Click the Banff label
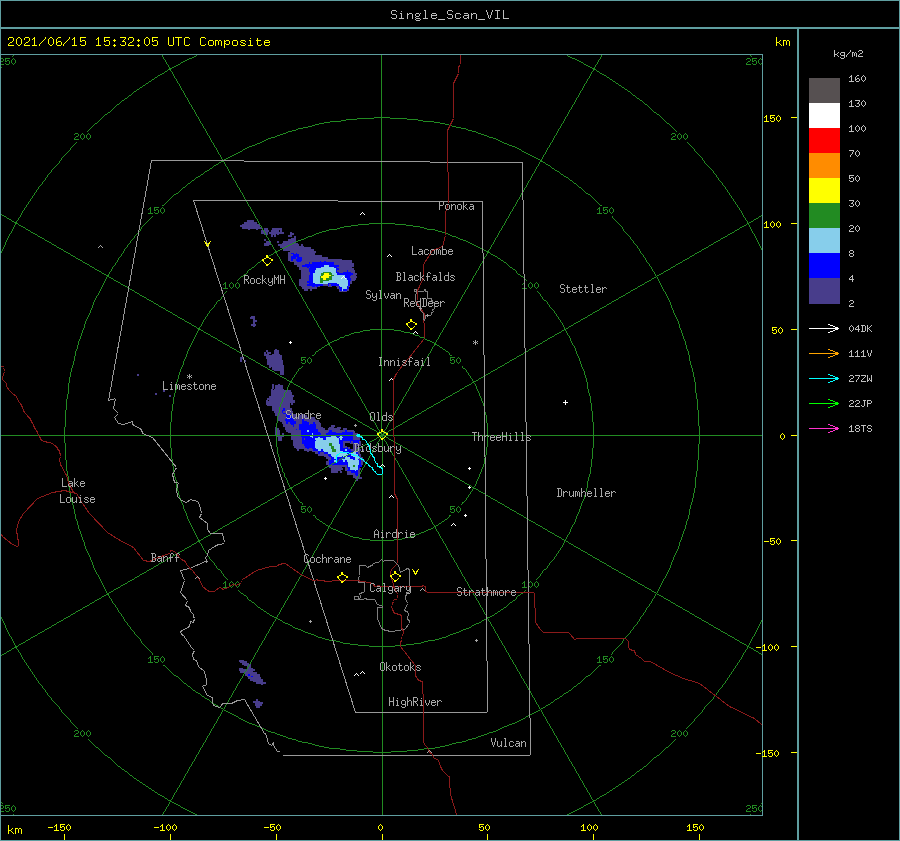Image resolution: width=900 pixels, height=841 pixels. [x=165, y=557]
